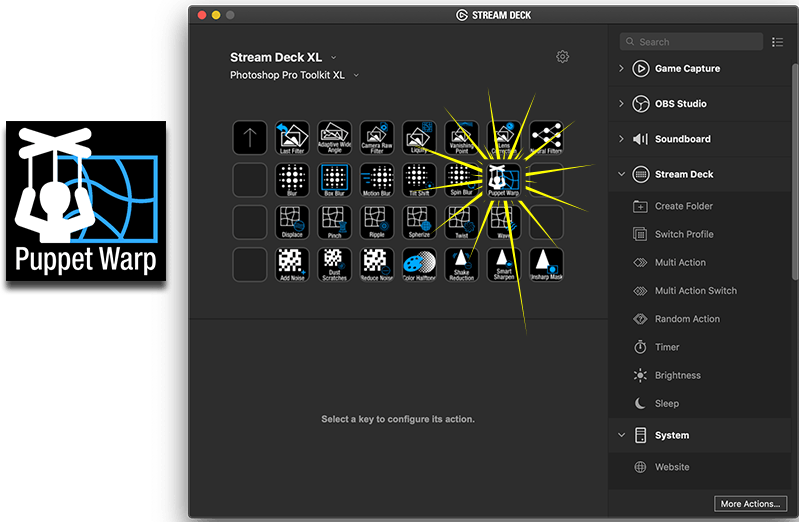799x522 pixels.
Task: Select the Ripple key
Action: 377,222
